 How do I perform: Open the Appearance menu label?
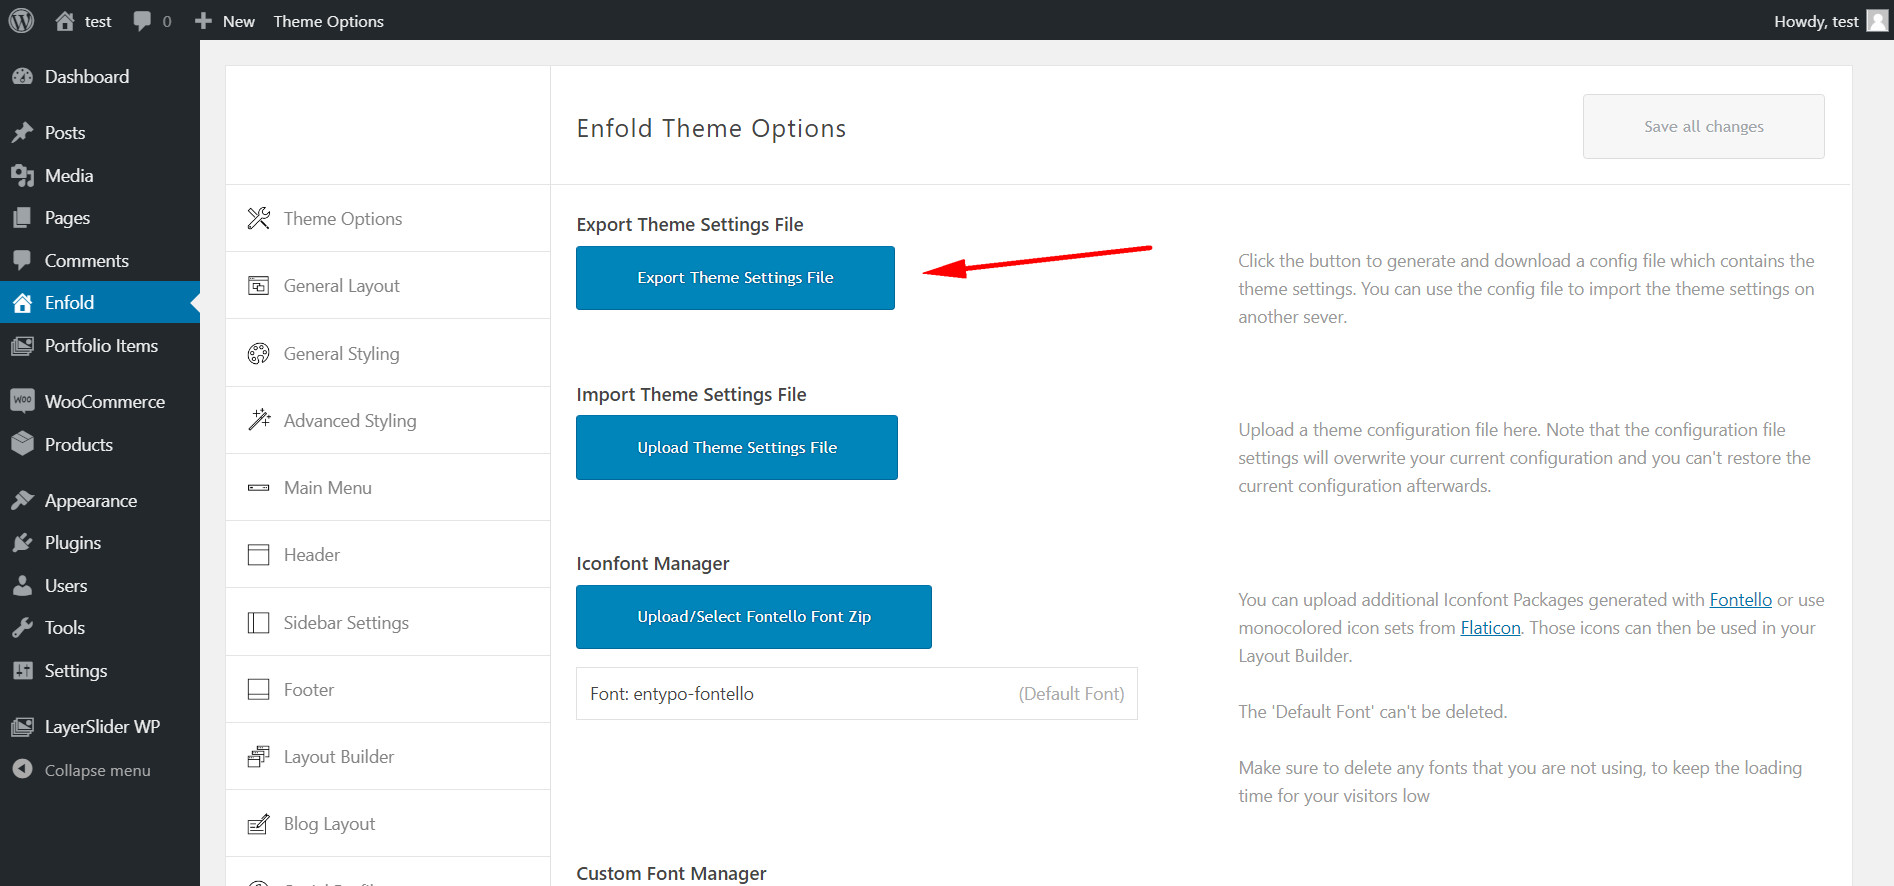click(x=91, y=501)
